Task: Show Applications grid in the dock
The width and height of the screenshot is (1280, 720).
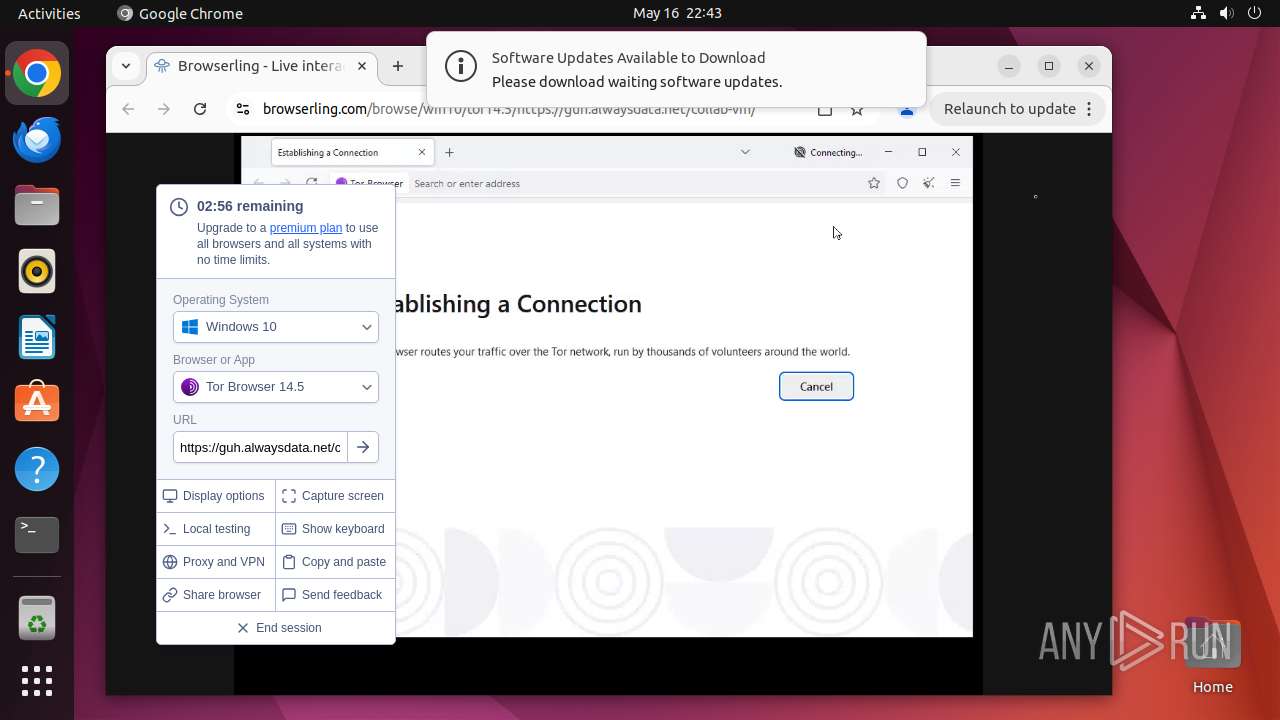Action: click(x=37, y=681)
